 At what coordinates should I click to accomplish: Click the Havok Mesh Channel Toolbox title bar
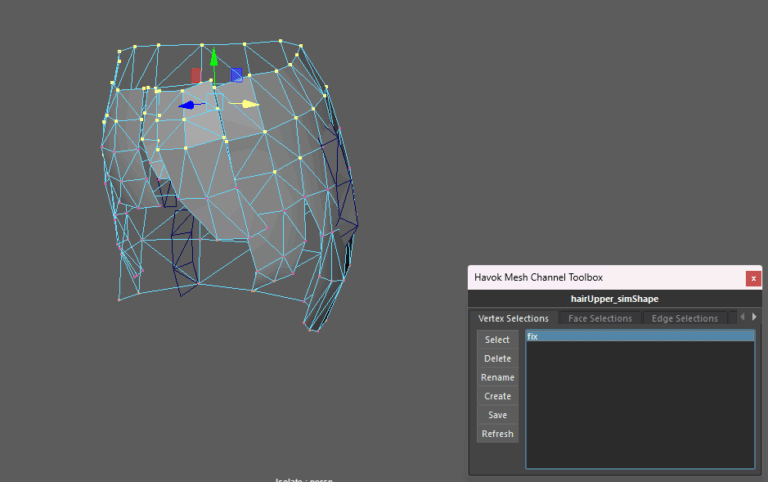pyautogui.click(x=600, y=277)
